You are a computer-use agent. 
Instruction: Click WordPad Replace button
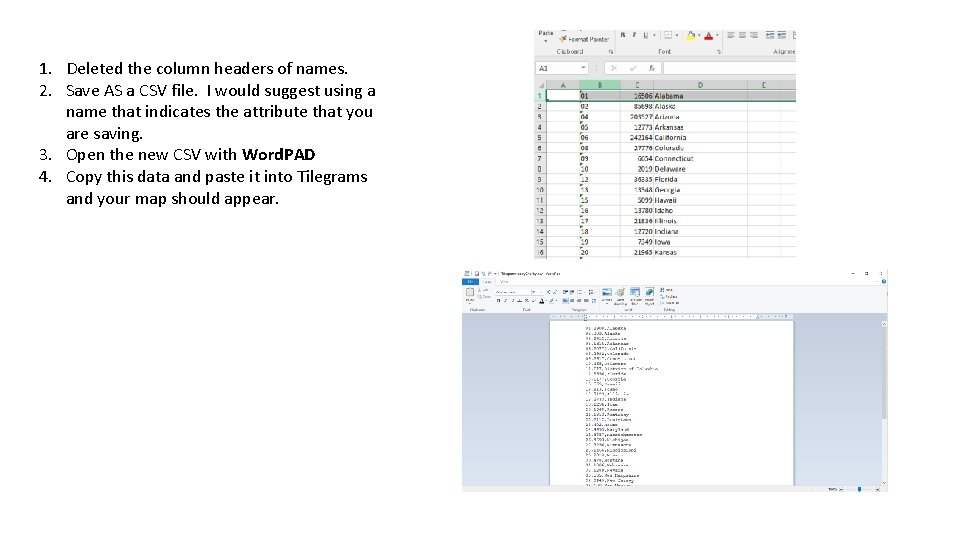[x=669, y=296]
